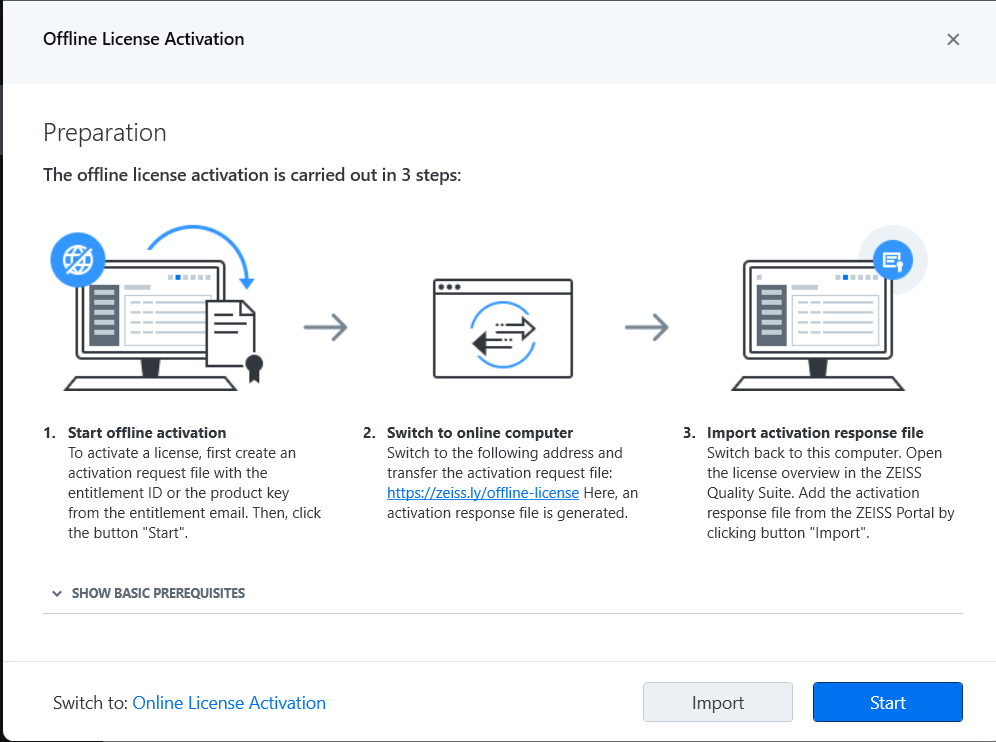Click the Start offline activation step heading
The width and height of the screenshot is (996, 742).
(x=144, y=432)
